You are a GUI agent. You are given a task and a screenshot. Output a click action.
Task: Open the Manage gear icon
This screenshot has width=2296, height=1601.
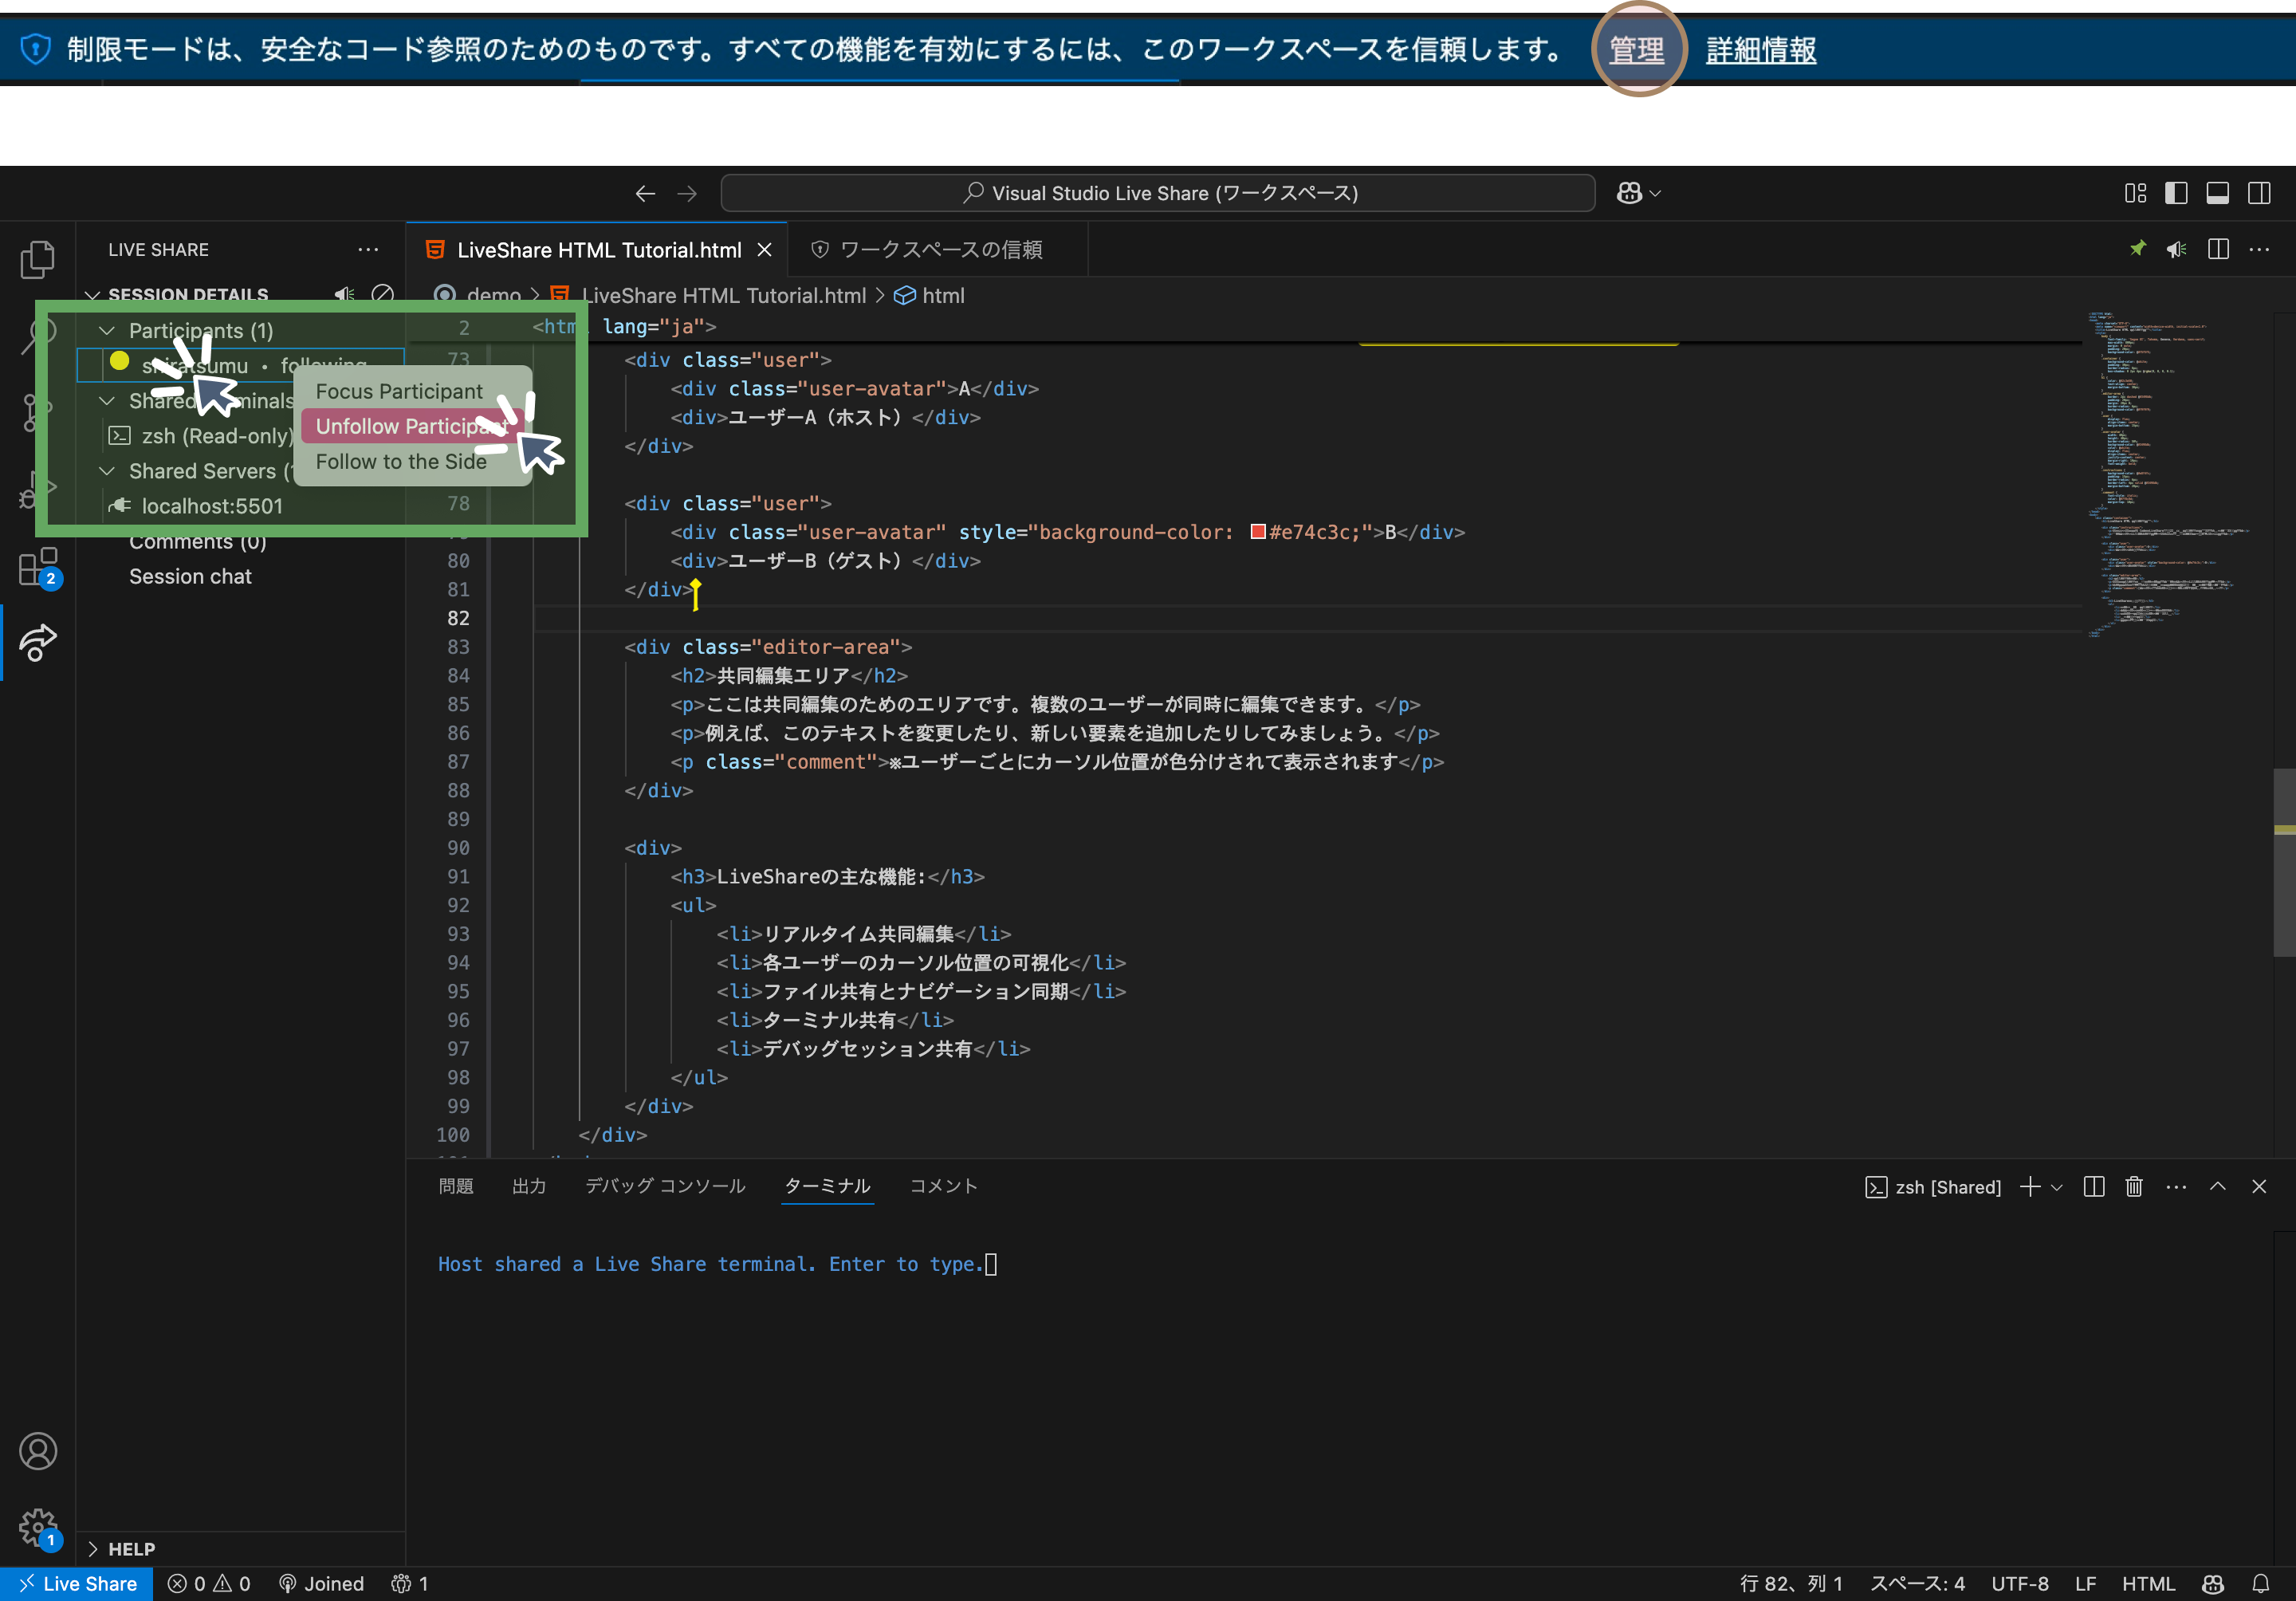coord(38,1527)
